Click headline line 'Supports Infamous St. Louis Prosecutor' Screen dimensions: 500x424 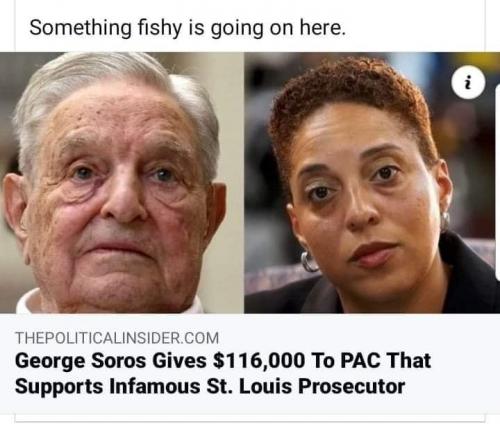(210, 387)
